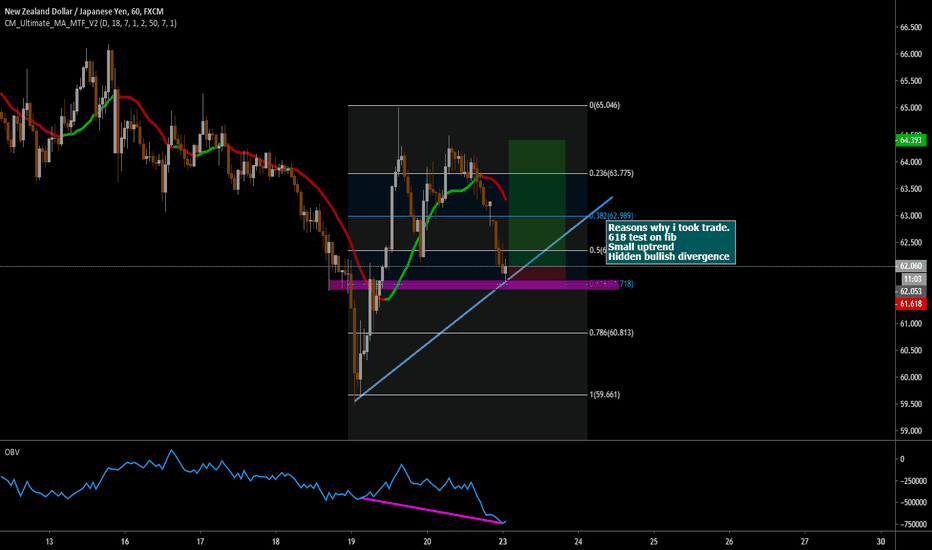Click the 66.500 price axis label
The width and height of the screenshot is (932, 550).
tap(911, 27)
